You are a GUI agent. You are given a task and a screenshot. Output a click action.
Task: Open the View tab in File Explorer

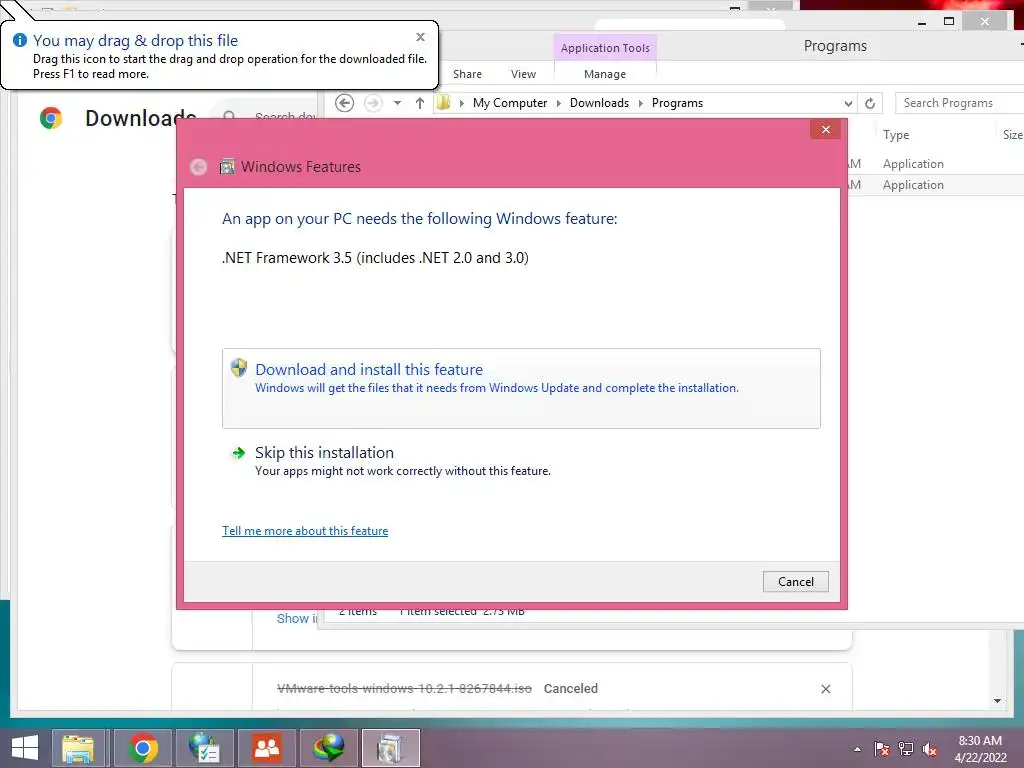tap(523, 74)
